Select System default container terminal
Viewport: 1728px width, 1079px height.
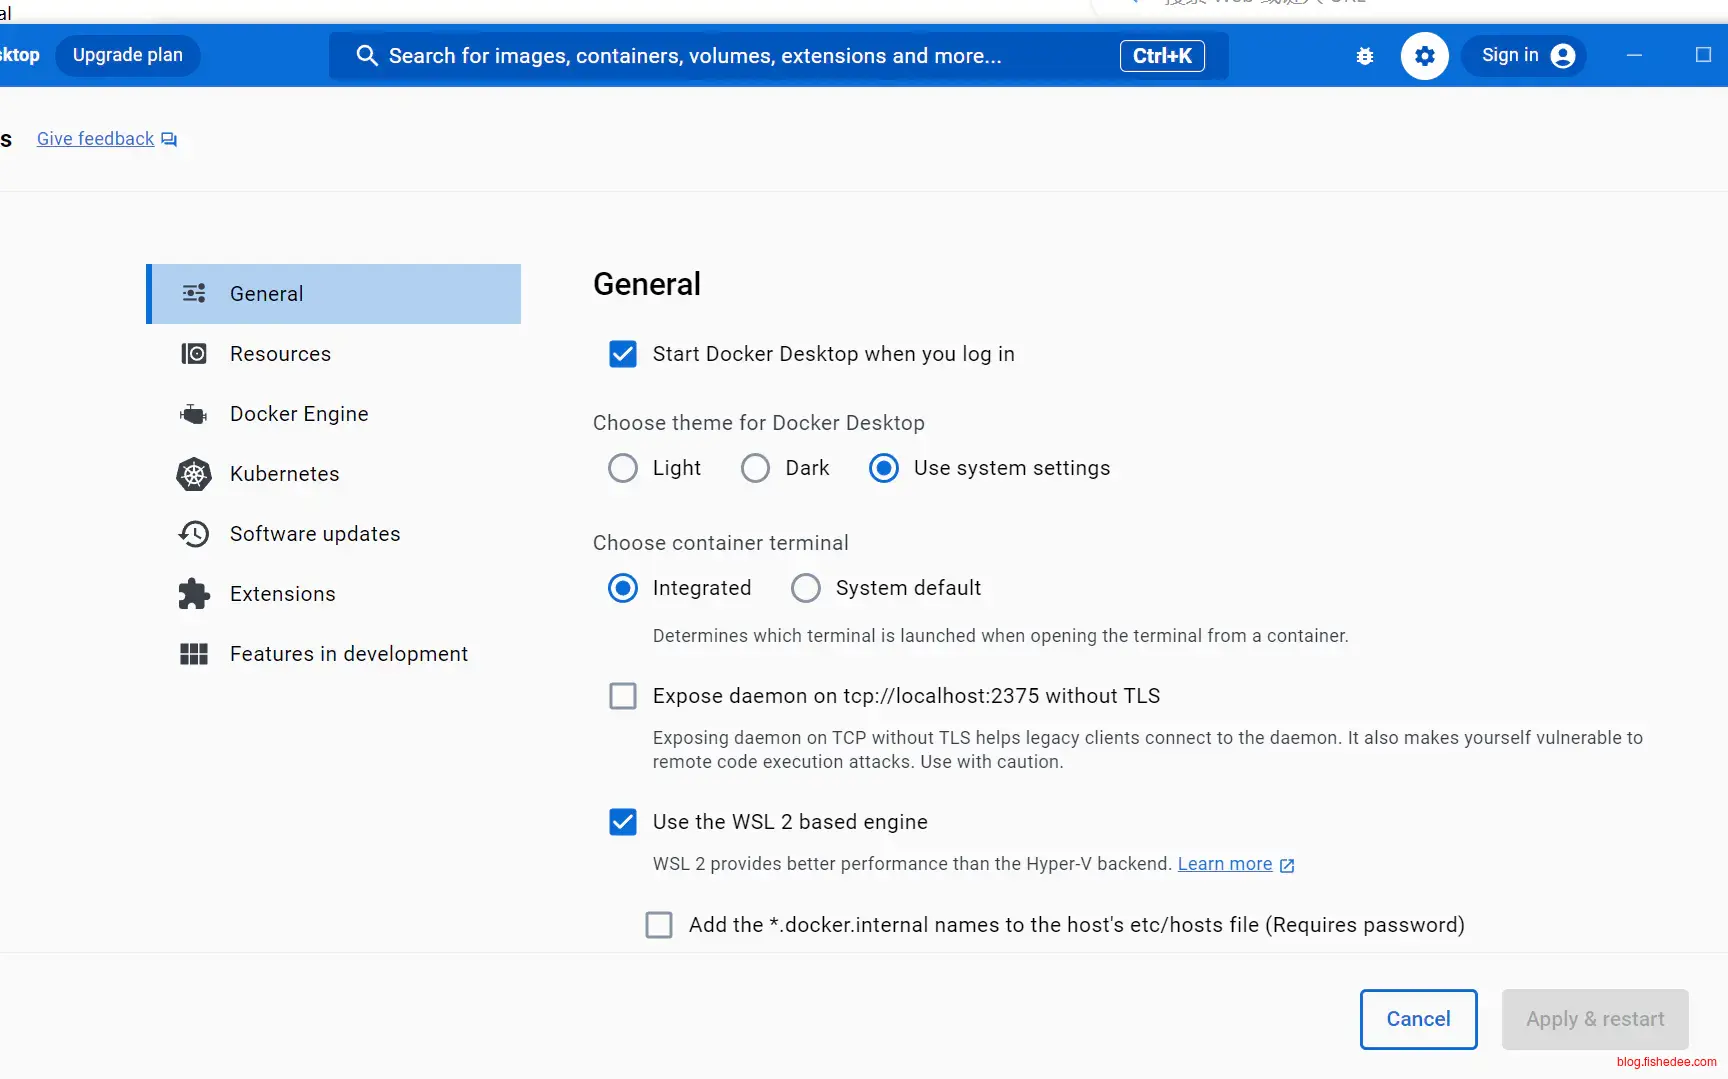point(806,588)
